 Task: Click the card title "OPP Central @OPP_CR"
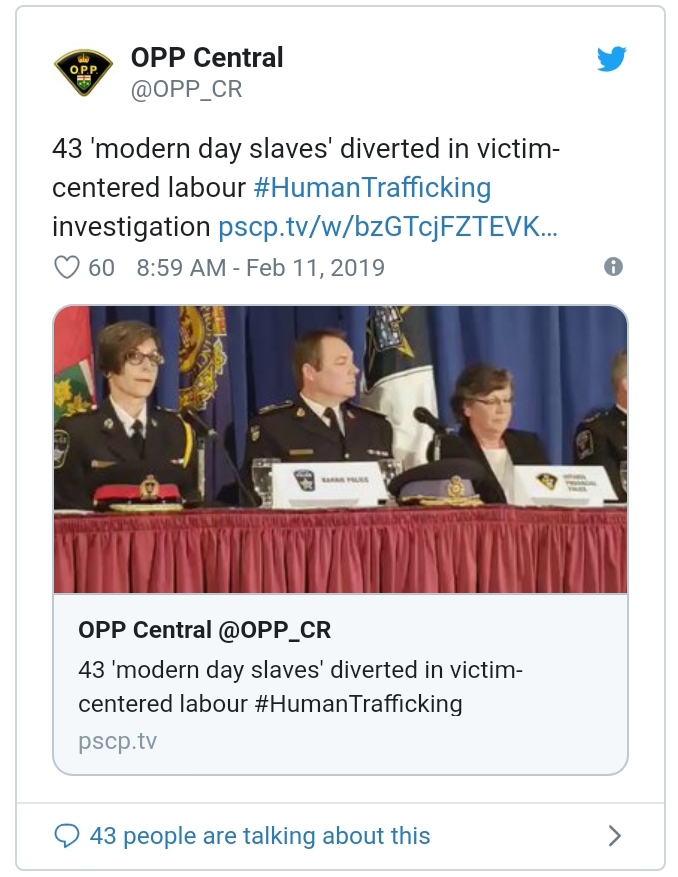[204, 630]
